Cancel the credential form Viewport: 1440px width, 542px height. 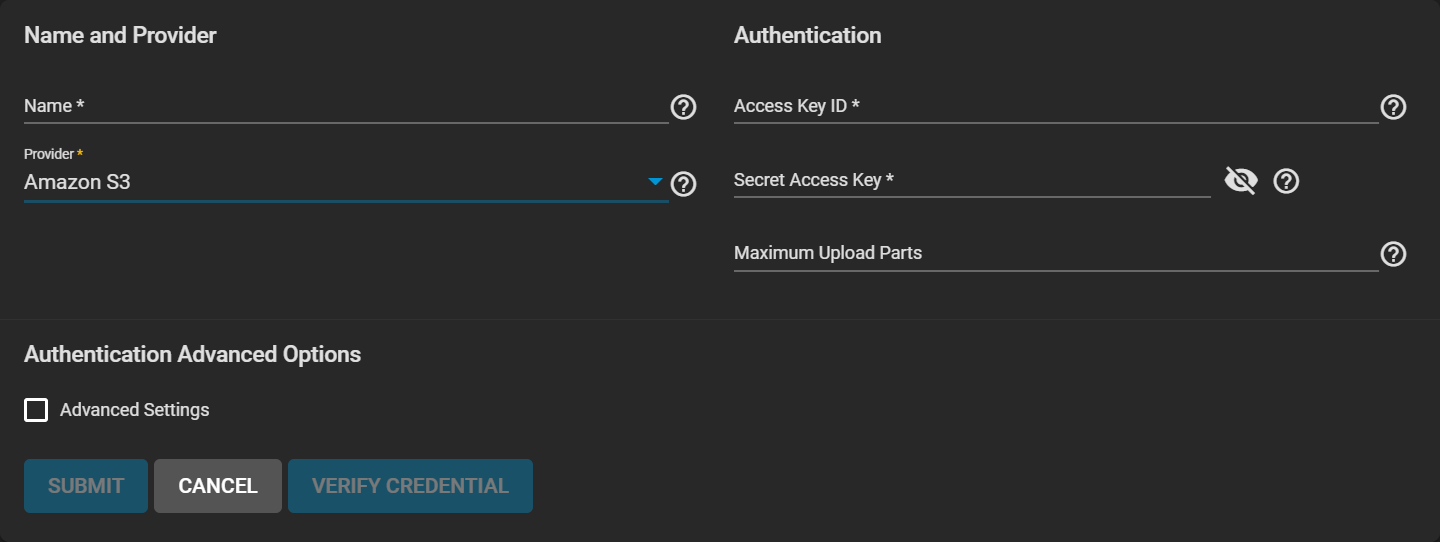218,486
